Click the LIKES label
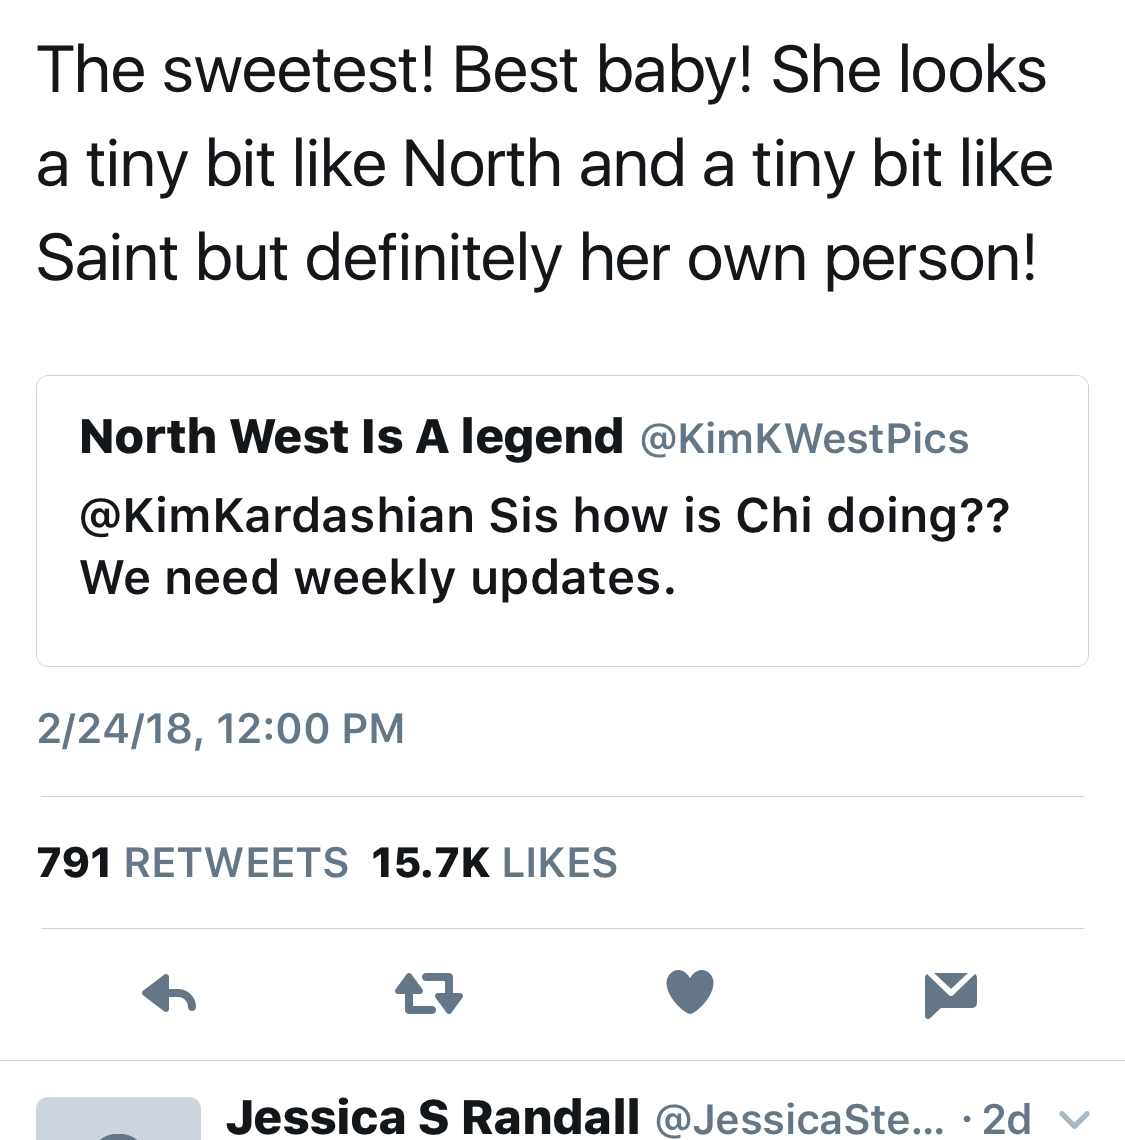This screenshot has width=1125, height=1140. click(560, 863)
